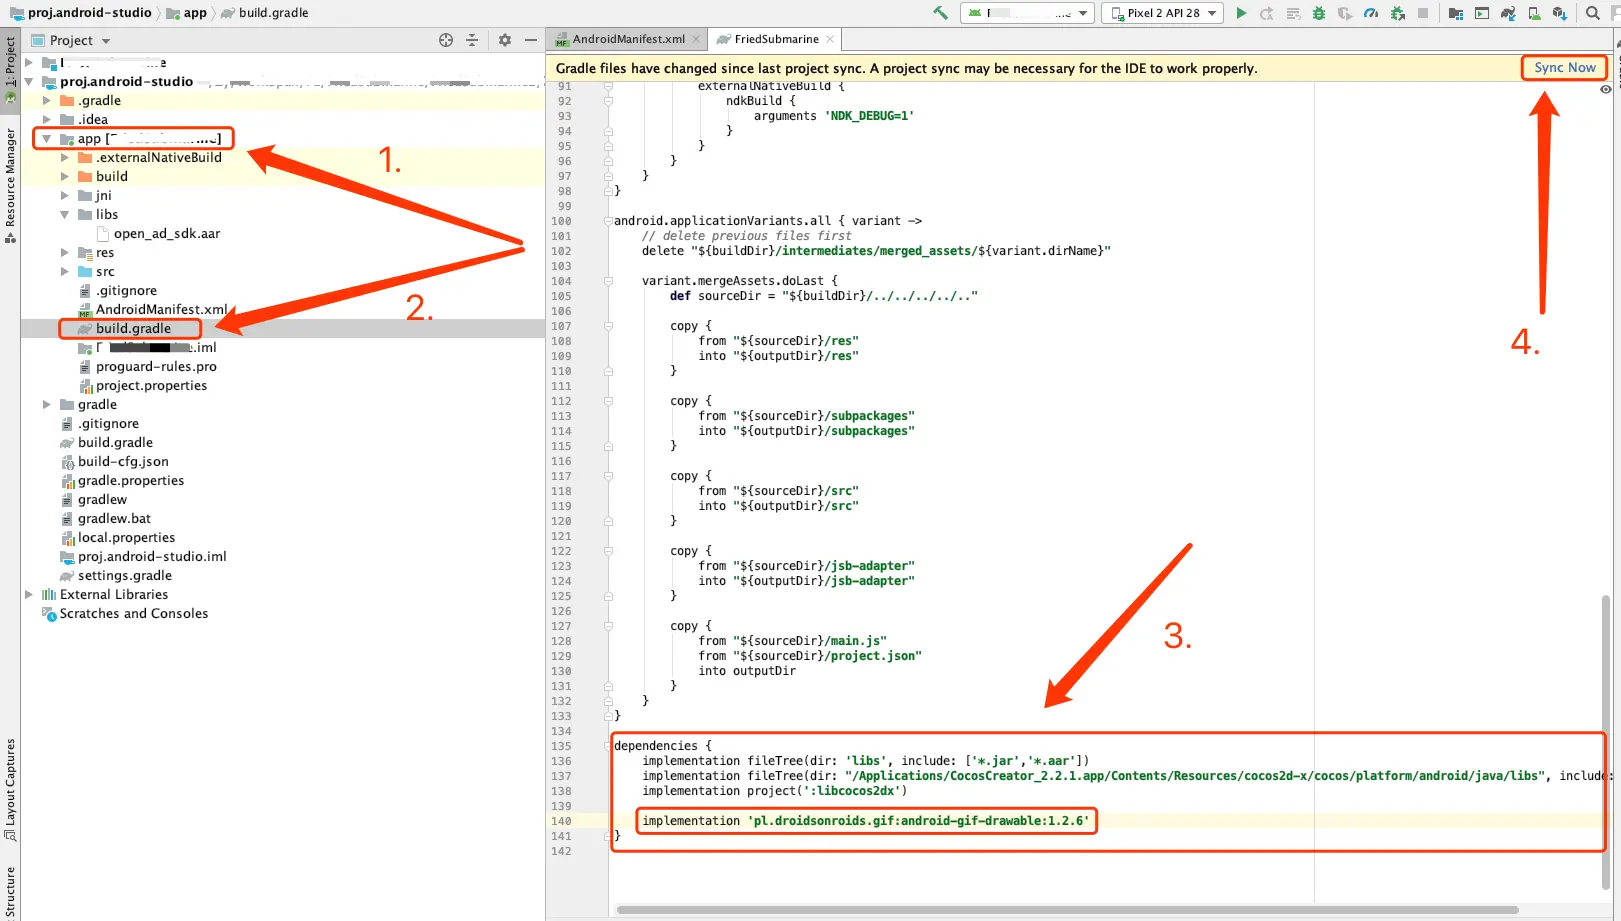Click the editor horizontal scrollbar
This screenshot has height=921, width=1621.
click(1067, 910)
